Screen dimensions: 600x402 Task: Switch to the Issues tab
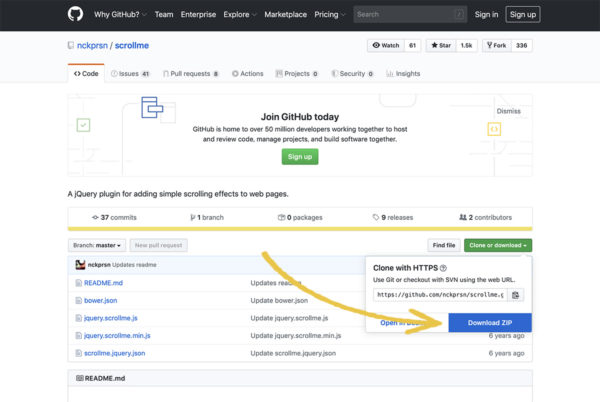(130, 73)
